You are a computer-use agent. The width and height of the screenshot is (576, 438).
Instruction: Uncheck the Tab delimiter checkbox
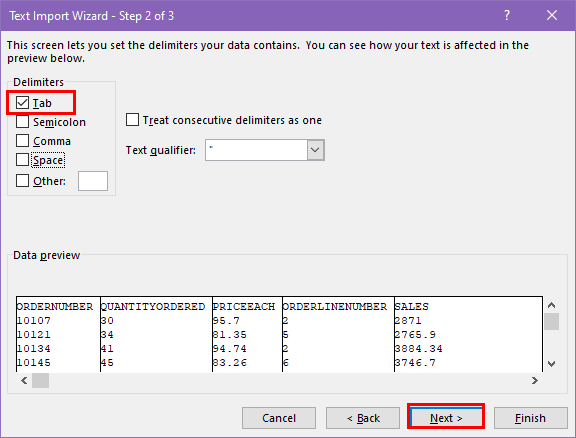(22, 103)
